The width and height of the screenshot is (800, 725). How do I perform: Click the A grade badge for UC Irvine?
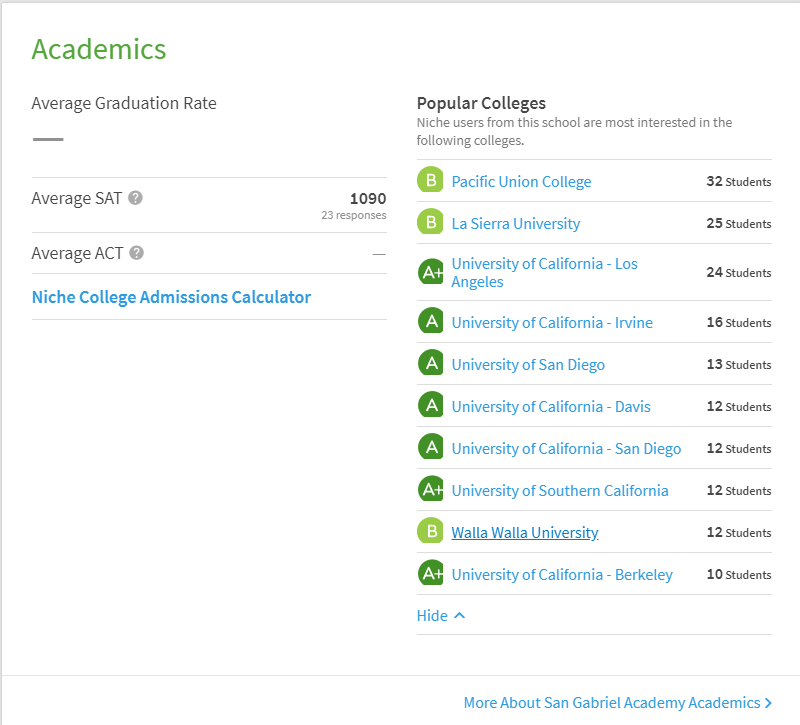point(431,320)
